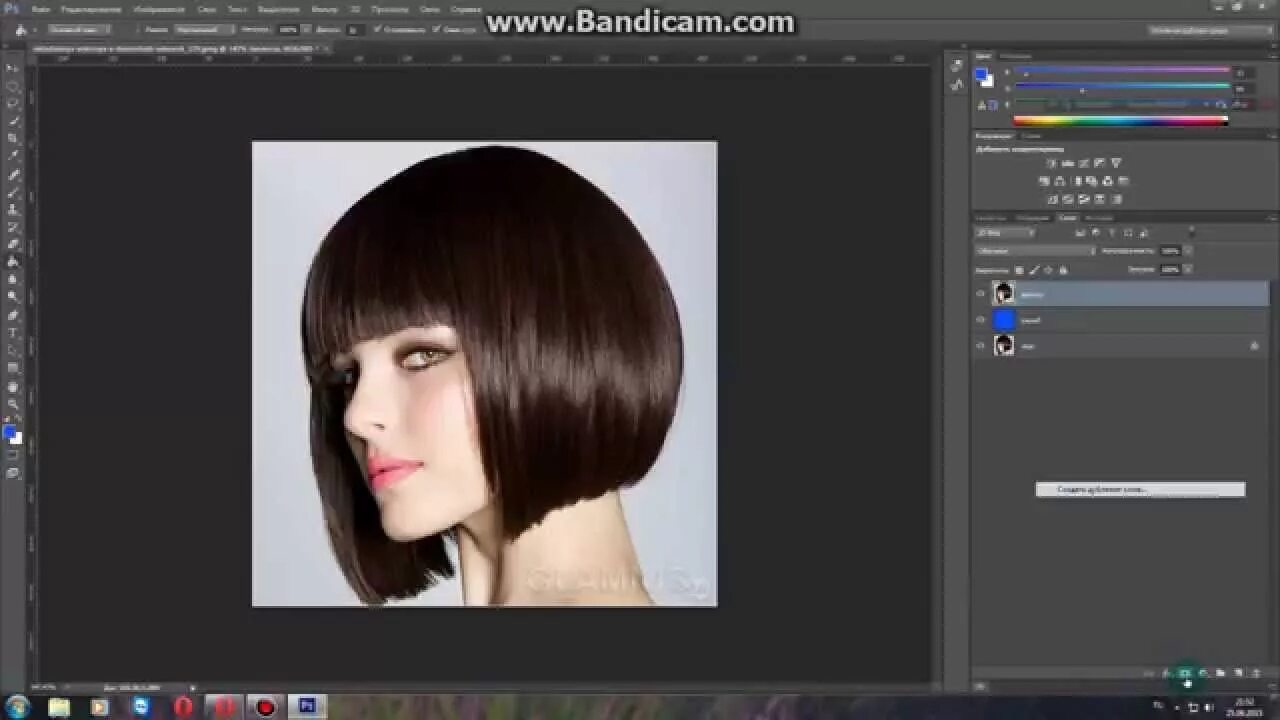Select the blue fill layer thumbnail
Screen dimensions: 1280x720
(x=1004, y=320)
